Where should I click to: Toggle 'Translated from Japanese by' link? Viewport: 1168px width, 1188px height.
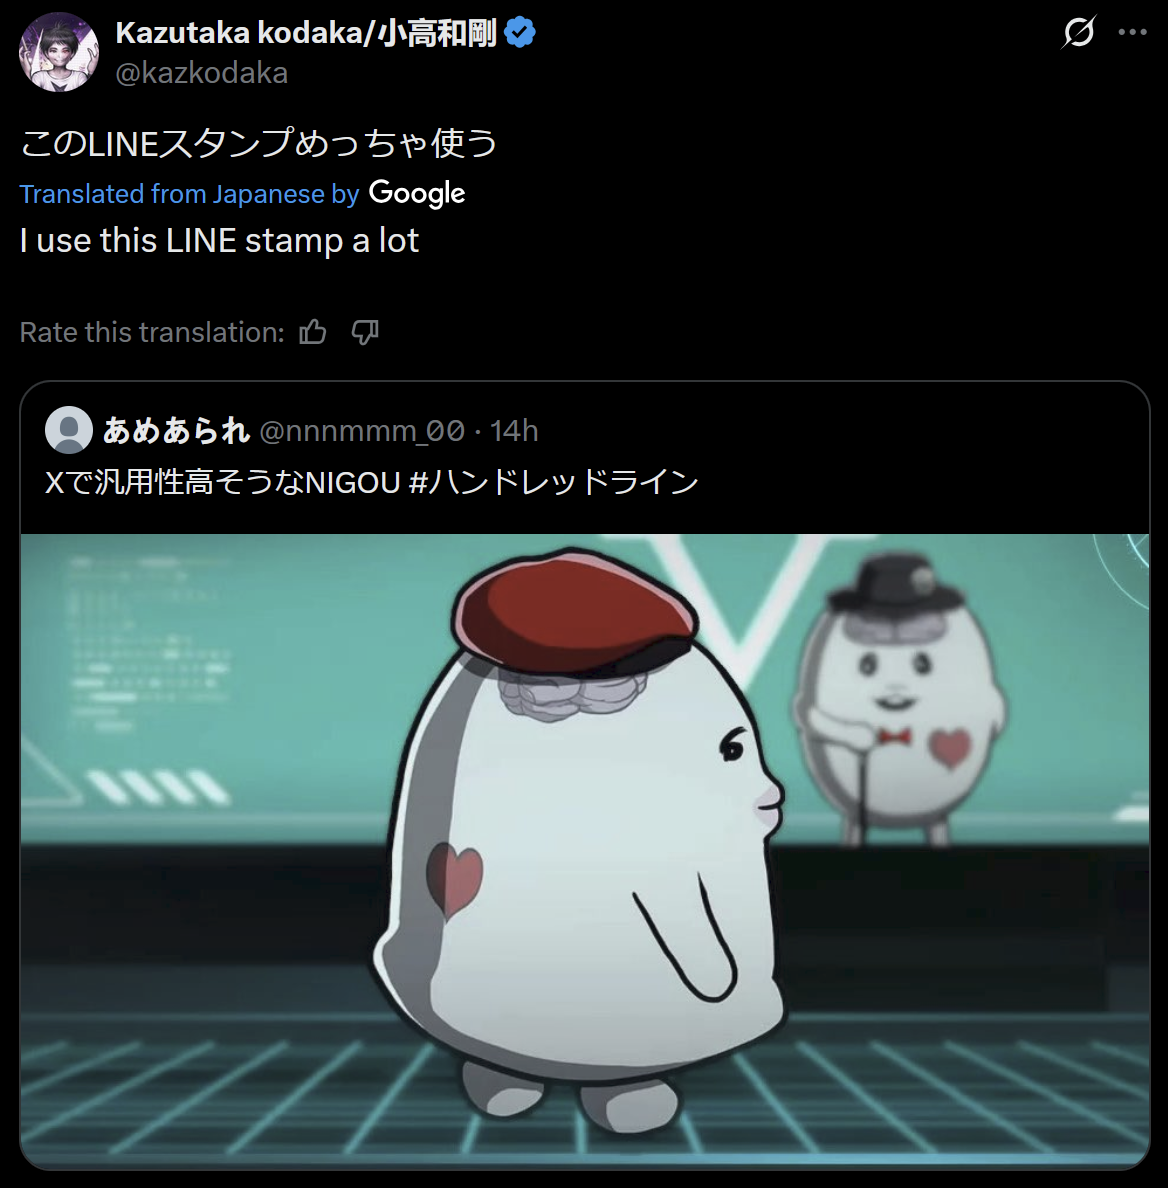point(189,194)
